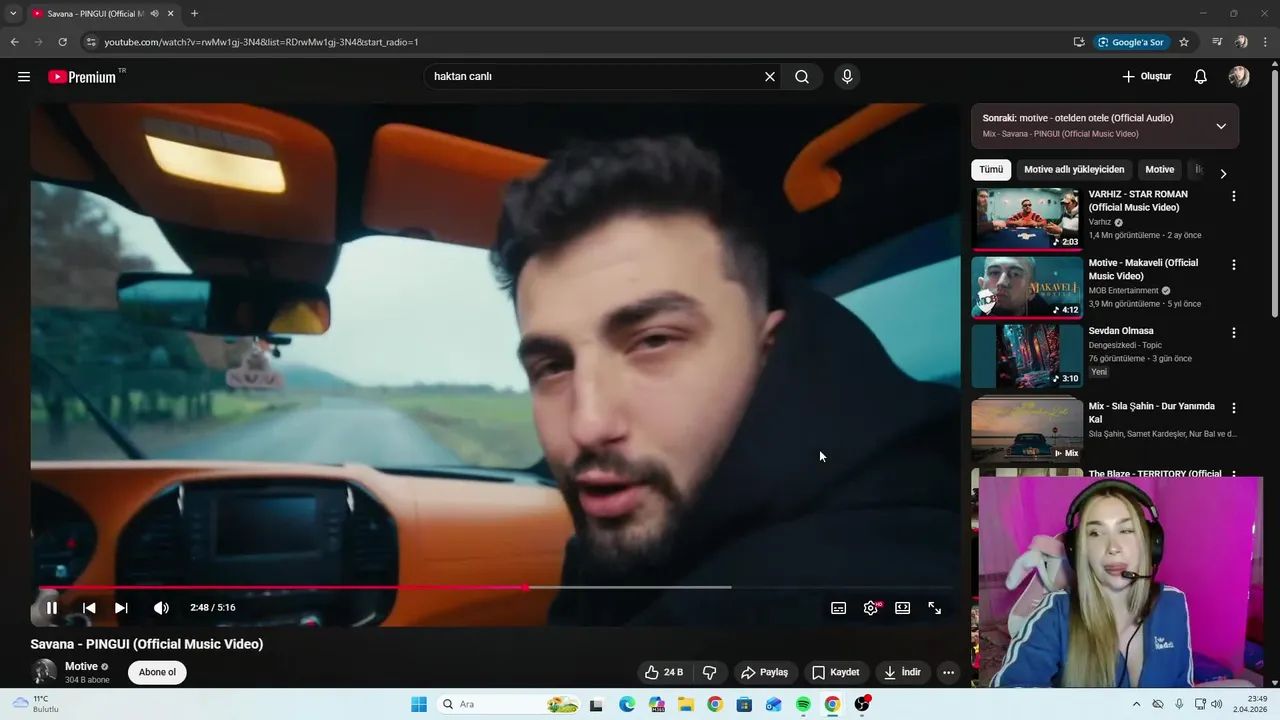Open Chrome tab search dropdown
Viewport: 1280px width, 720px height.
(x=12, y=13)
